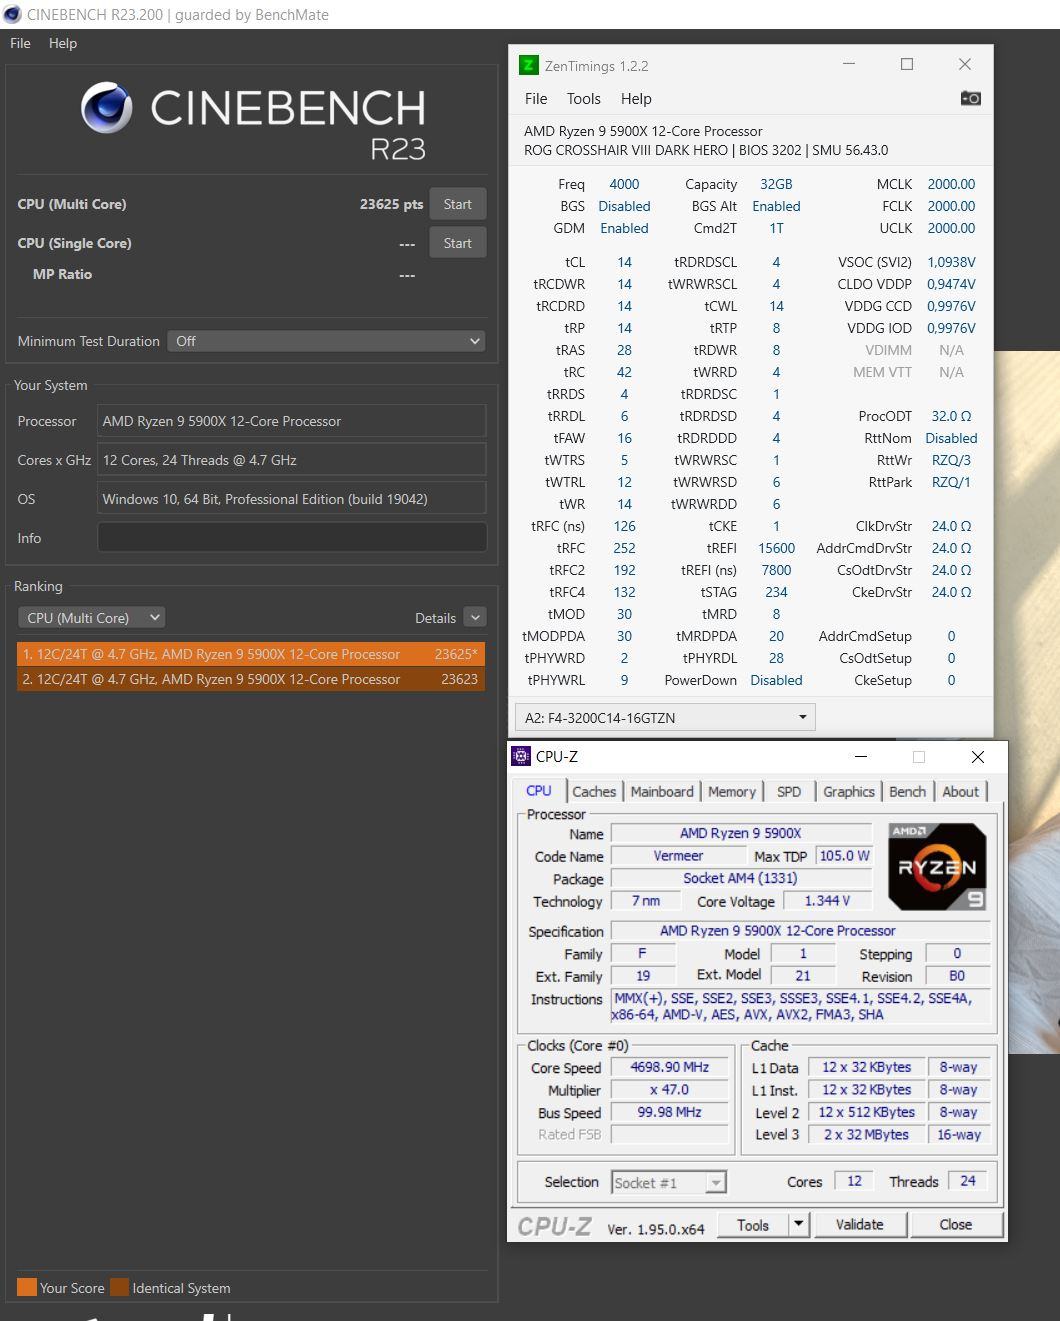Click the Capacity 32GB value
This screenshot has width=1060, height=1321.
click(776, 184)
